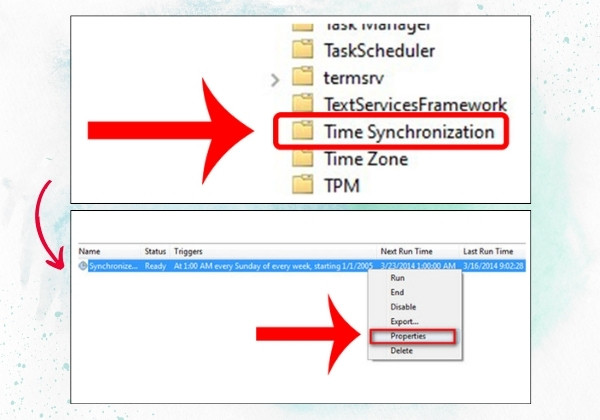Expand the termsrv folder chevron

coord(275,80)
